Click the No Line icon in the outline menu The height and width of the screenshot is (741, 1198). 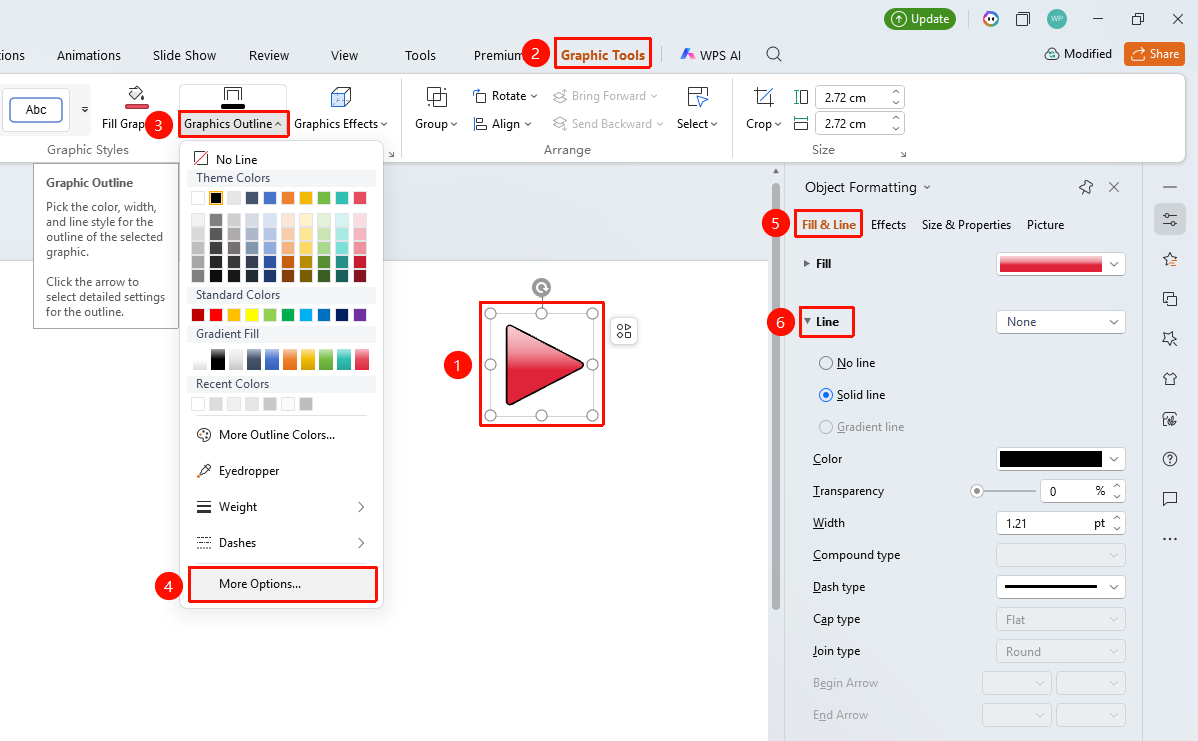coord(201,159)
